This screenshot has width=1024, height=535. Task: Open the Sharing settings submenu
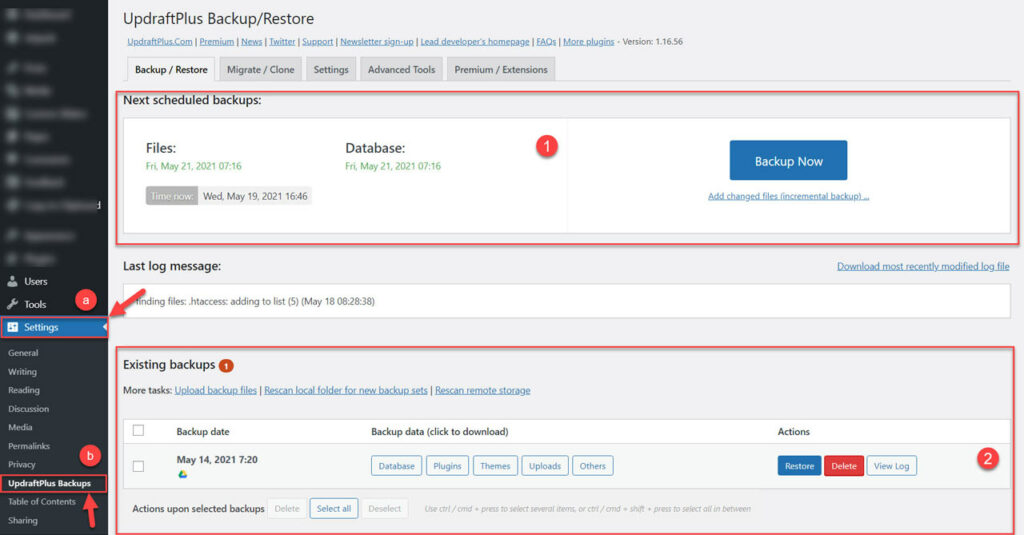(x=23, y=521)
